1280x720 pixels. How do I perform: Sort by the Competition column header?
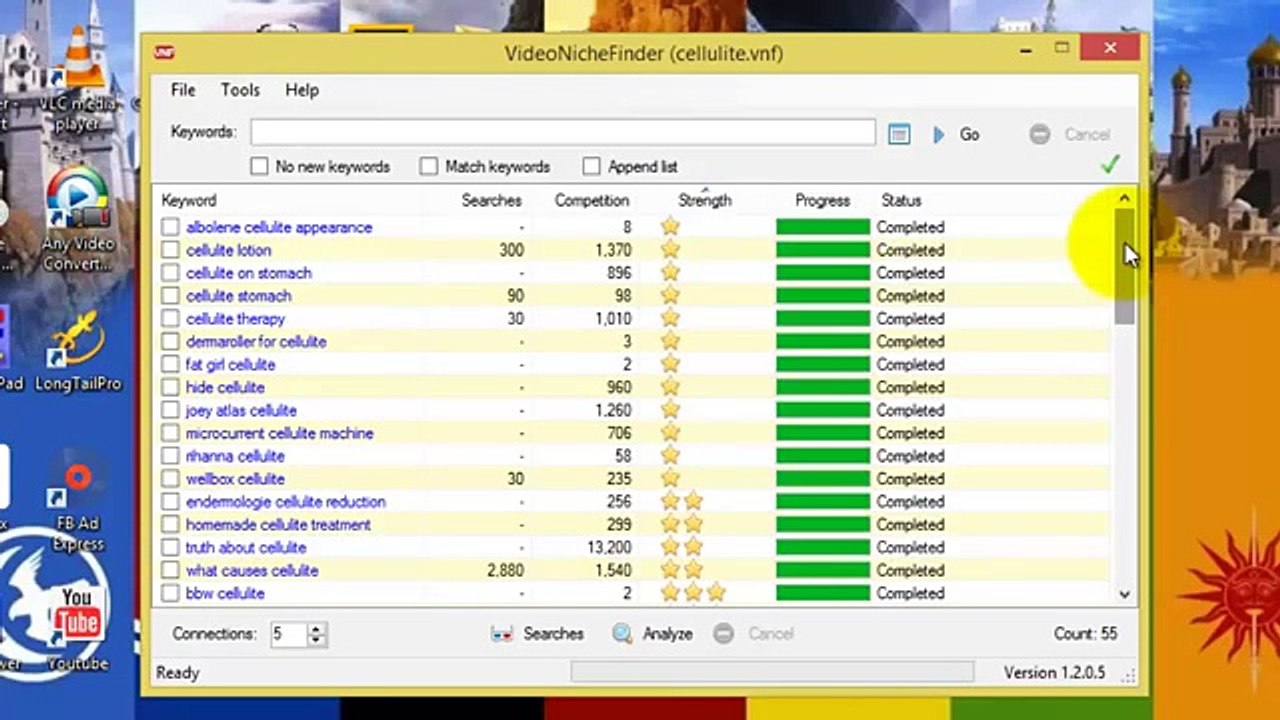click(591, 200)
